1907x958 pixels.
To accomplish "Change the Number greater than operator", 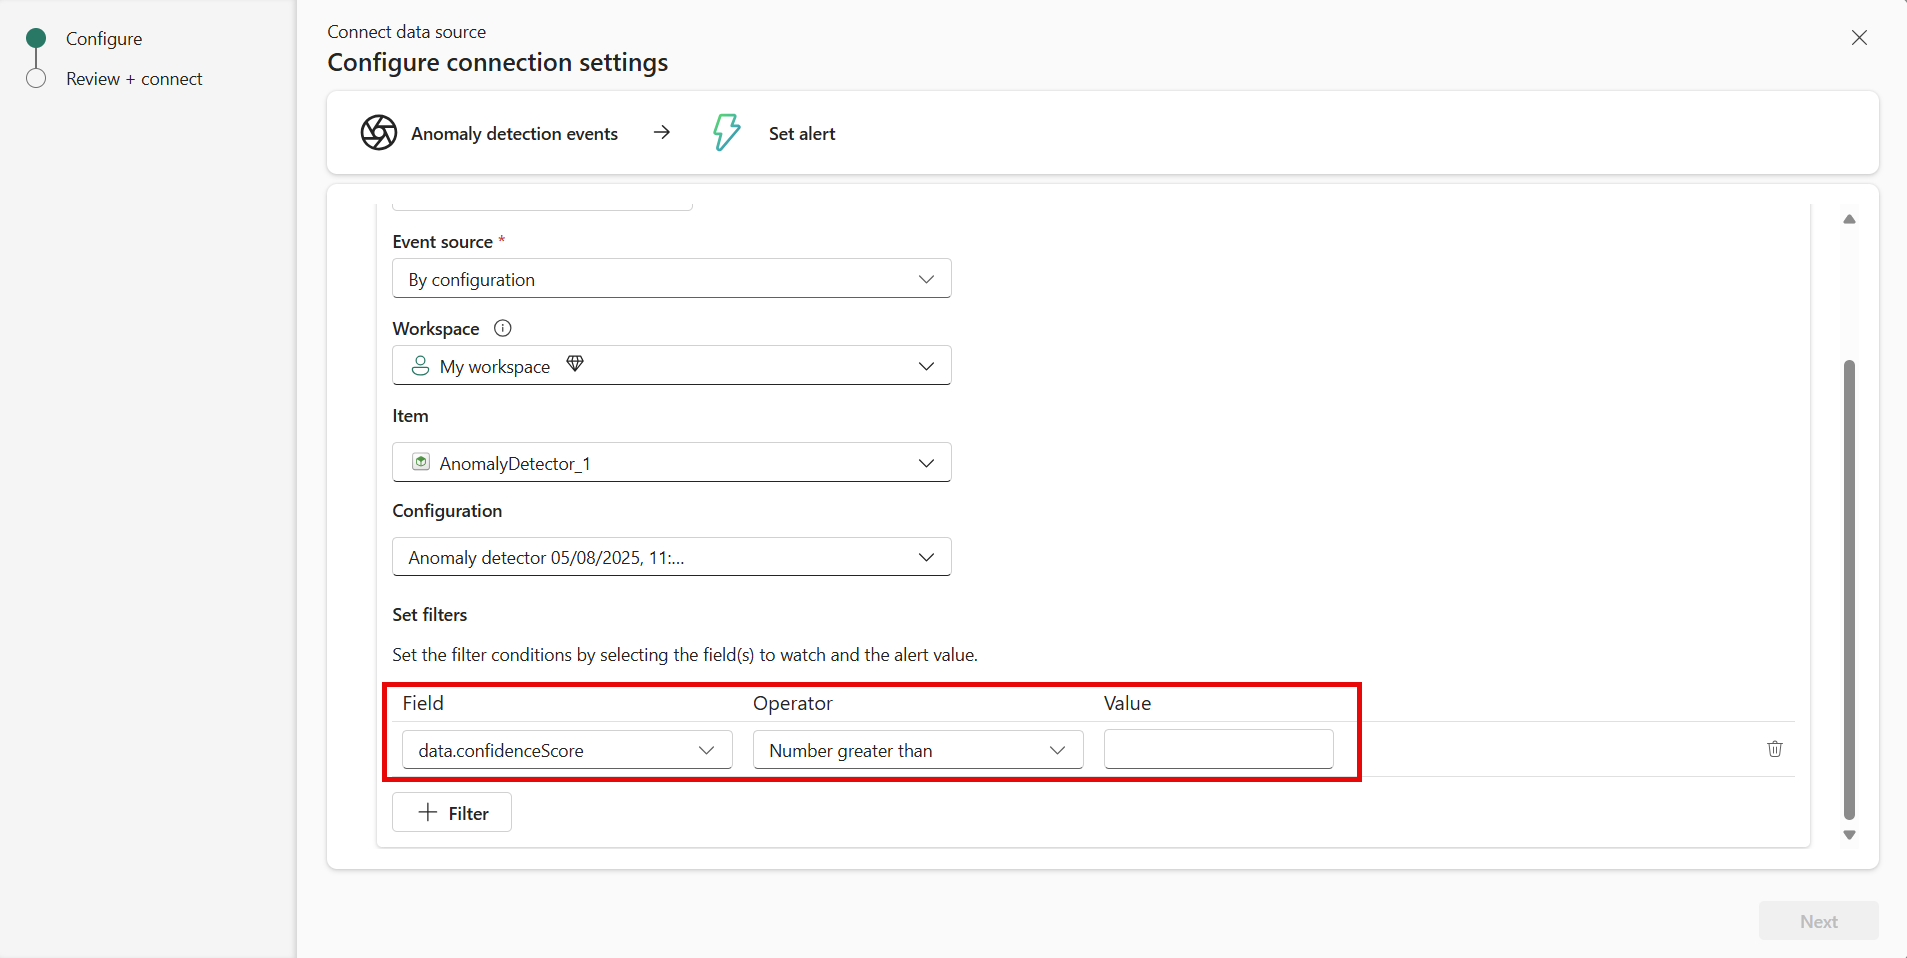I will click(917, 750).
